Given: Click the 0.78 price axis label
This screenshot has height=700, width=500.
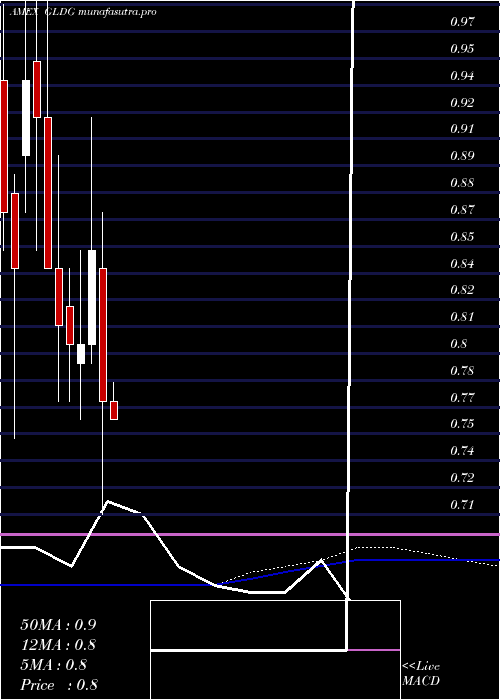Looking at the screenshot, I should click(x=462, y=371).
